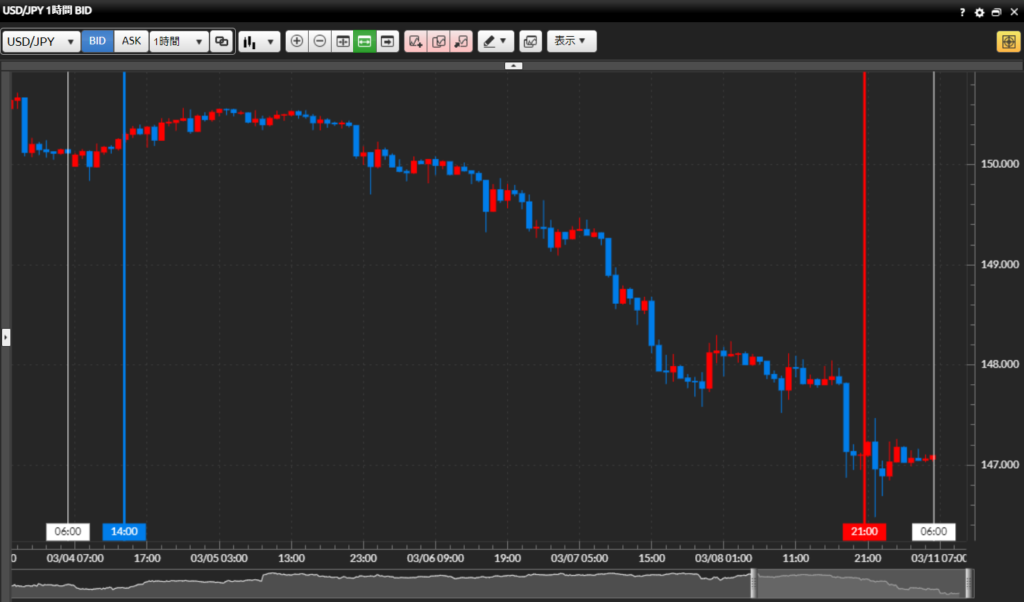Switch price display to BID
This screenshot has width=1024, height=602.
97,42
